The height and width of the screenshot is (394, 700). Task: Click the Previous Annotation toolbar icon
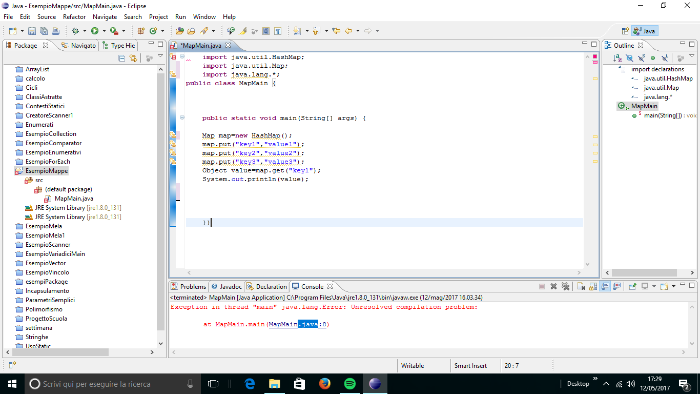click(316, 31)
